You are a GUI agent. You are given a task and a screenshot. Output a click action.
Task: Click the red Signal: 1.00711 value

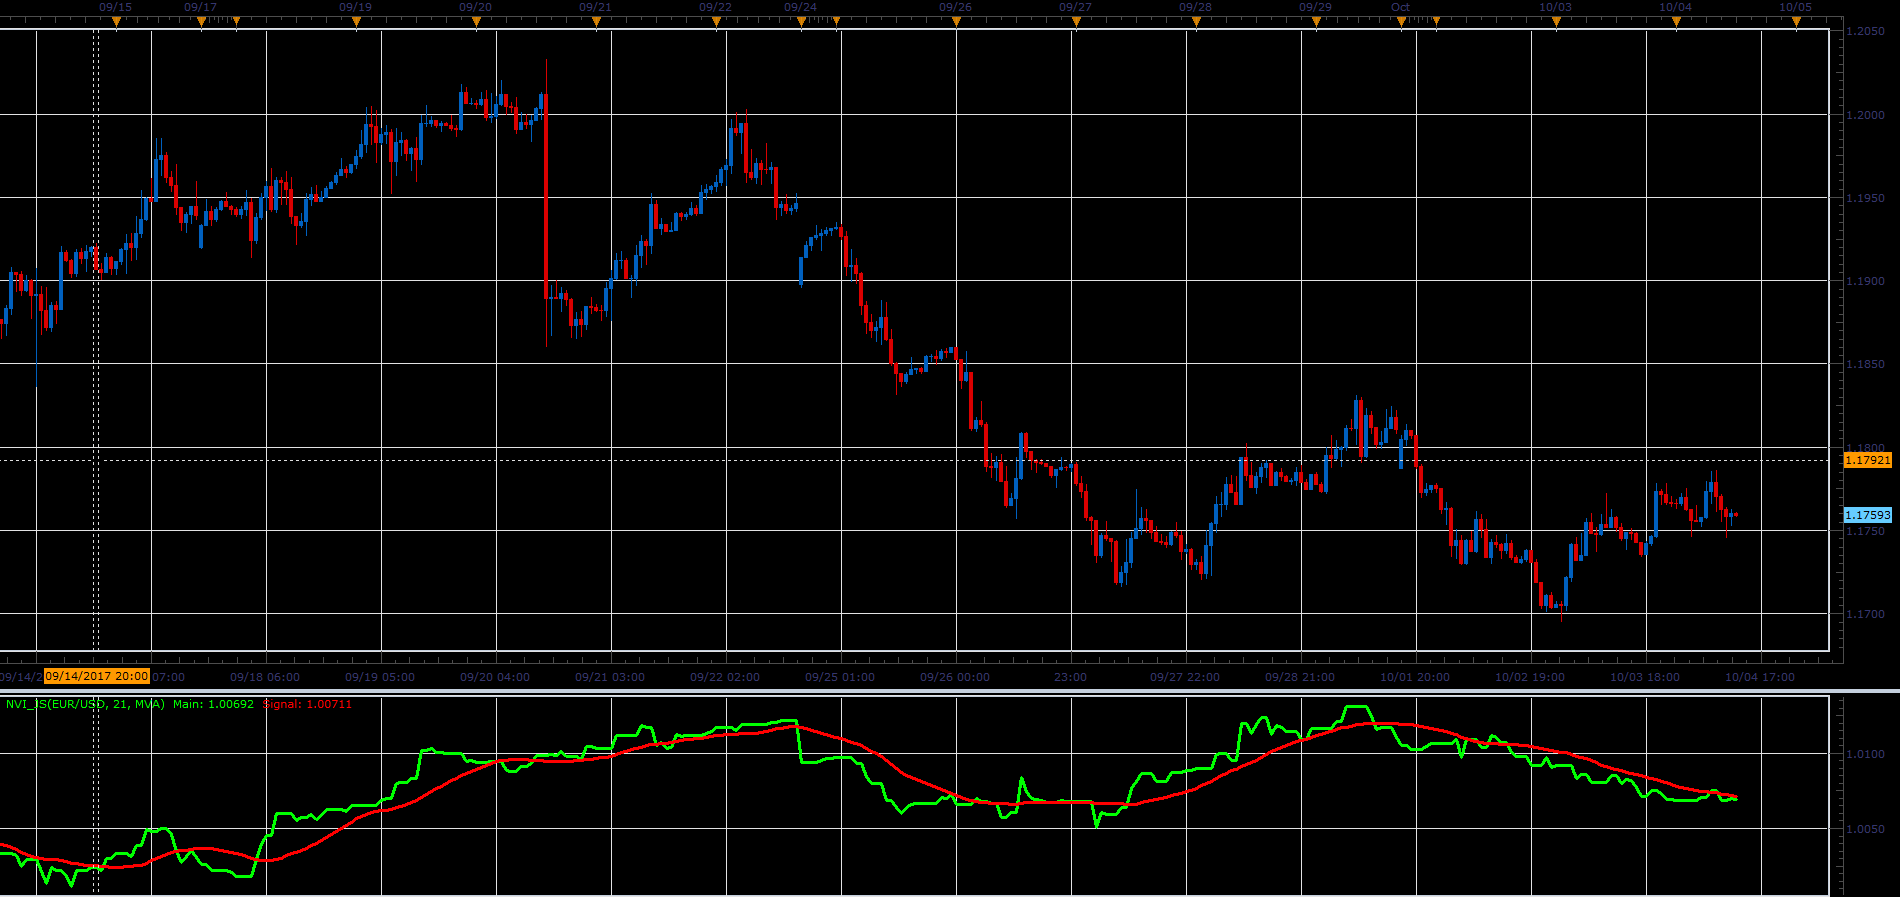click(x=307, y=704)
